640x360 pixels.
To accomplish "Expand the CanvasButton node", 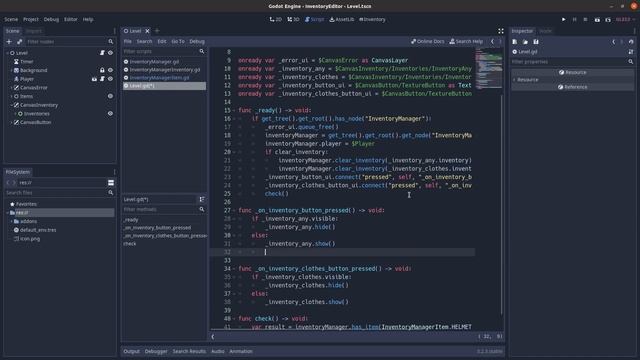I will click(x=11, y=122).
